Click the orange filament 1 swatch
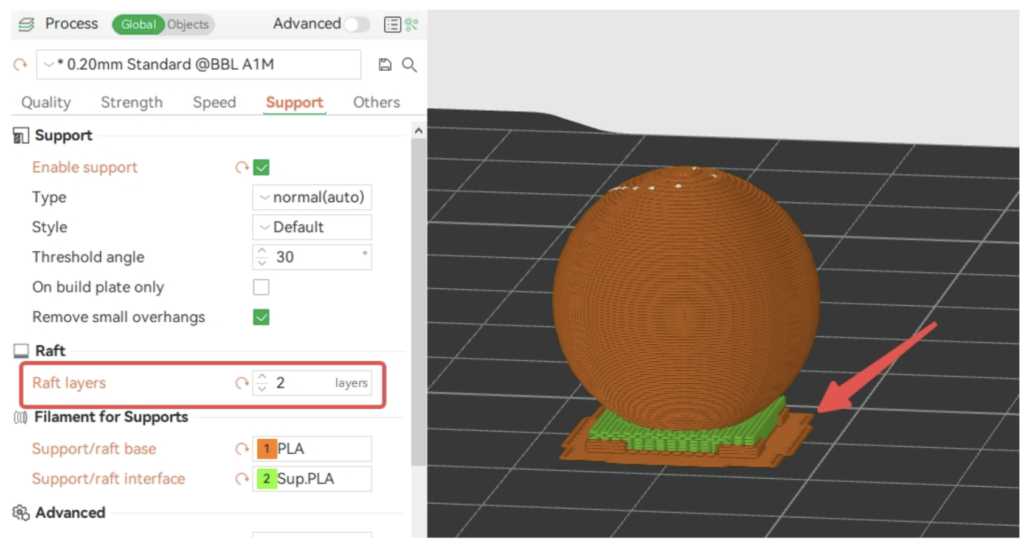Image resolution: width=1024 pixels, height=545 pixels. click(266, 449)
